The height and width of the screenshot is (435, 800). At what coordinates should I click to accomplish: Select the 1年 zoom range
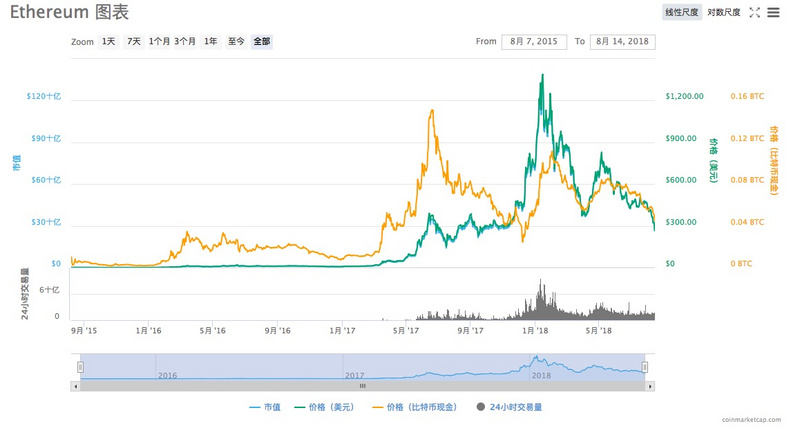(211, 41)
